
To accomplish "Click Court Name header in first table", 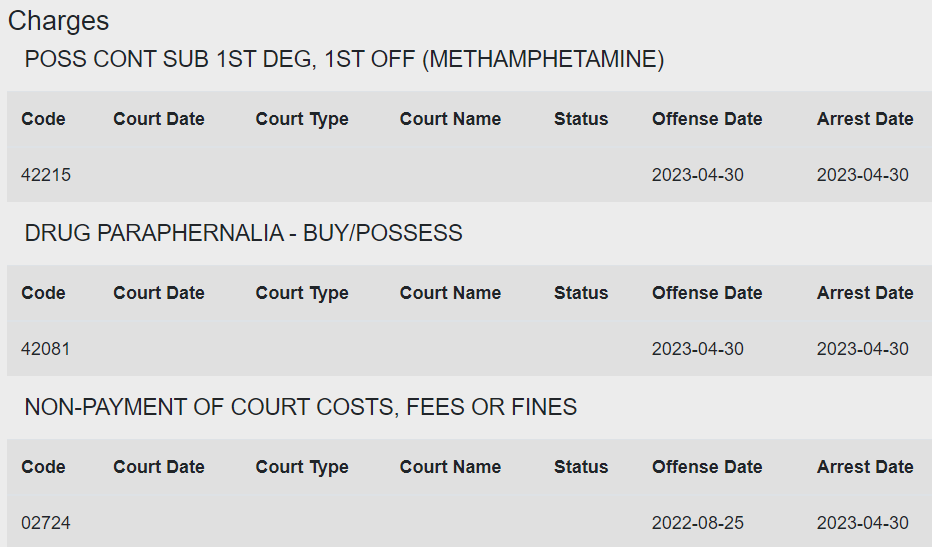I will [x=450, y=119].
